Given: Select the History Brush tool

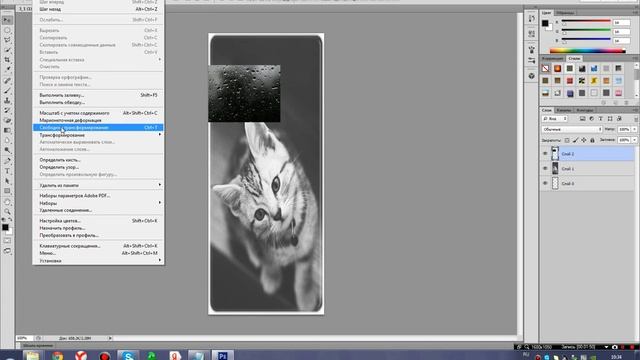Looking at the screenshot, I should (x=7, y=111).
